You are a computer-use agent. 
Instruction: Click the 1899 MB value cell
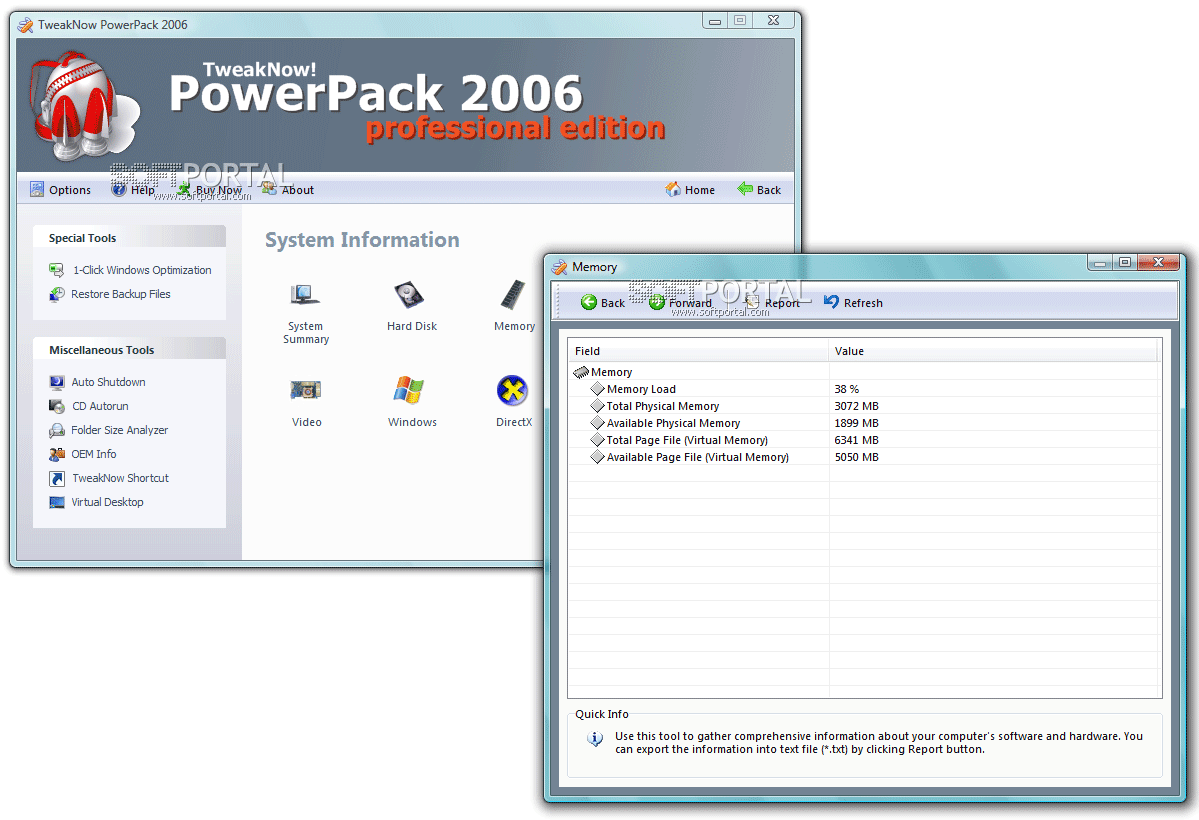(x=856, y=423)
